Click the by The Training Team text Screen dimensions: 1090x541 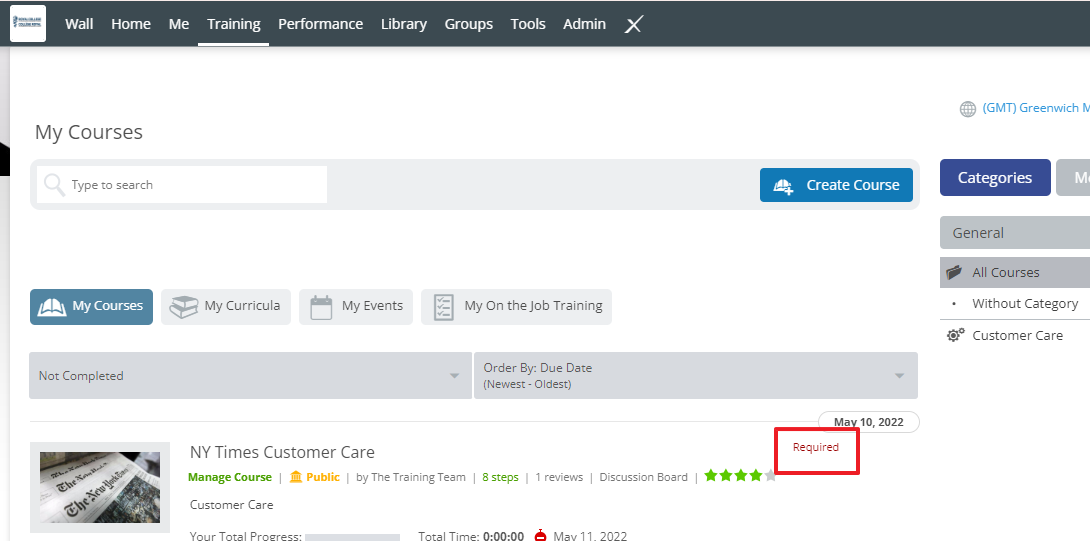411,477
